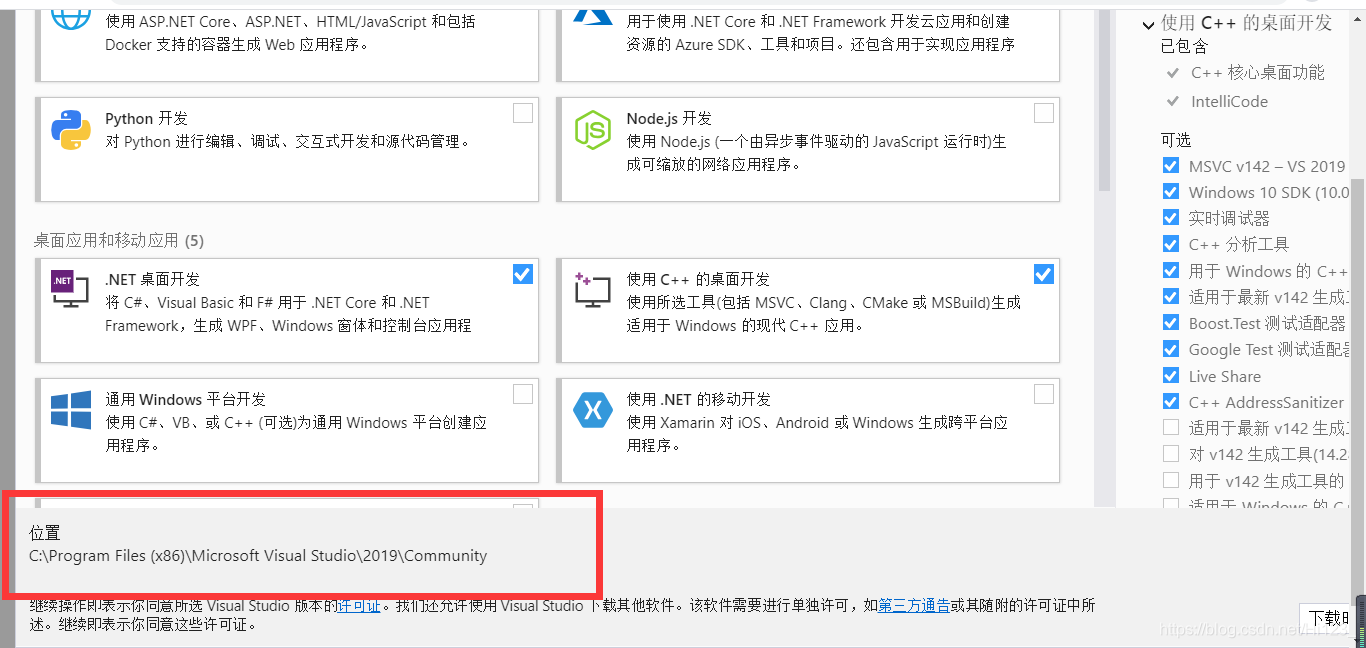Open the 许可证 link
The height and width of the screenshot is (648, 1366).
(x=358, y=605)
